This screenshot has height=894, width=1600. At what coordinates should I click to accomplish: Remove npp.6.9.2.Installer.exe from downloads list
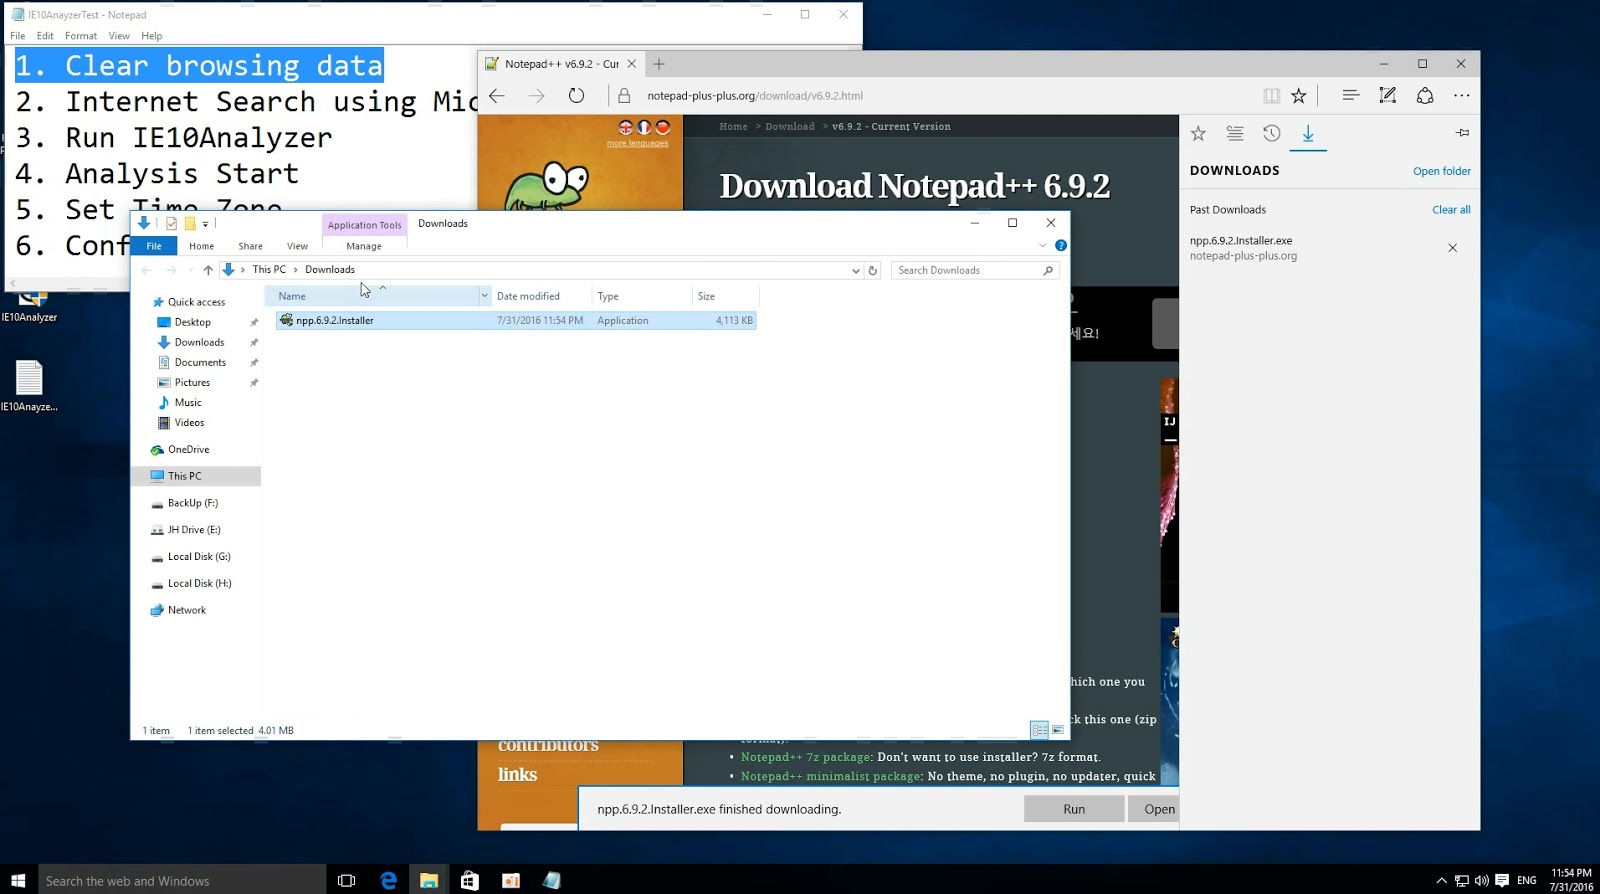tap(1453, 248)
